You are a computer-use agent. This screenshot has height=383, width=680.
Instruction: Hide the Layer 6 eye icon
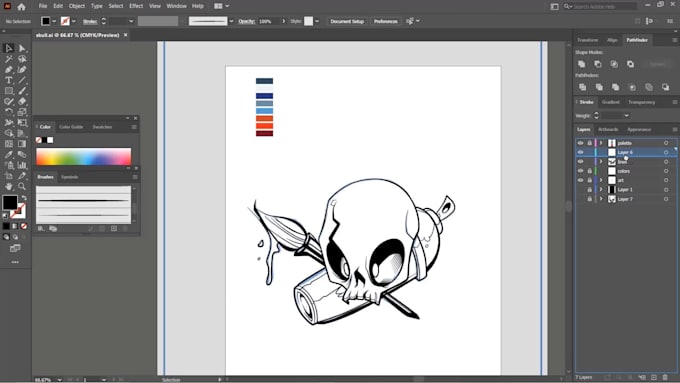tap(580, 152)
